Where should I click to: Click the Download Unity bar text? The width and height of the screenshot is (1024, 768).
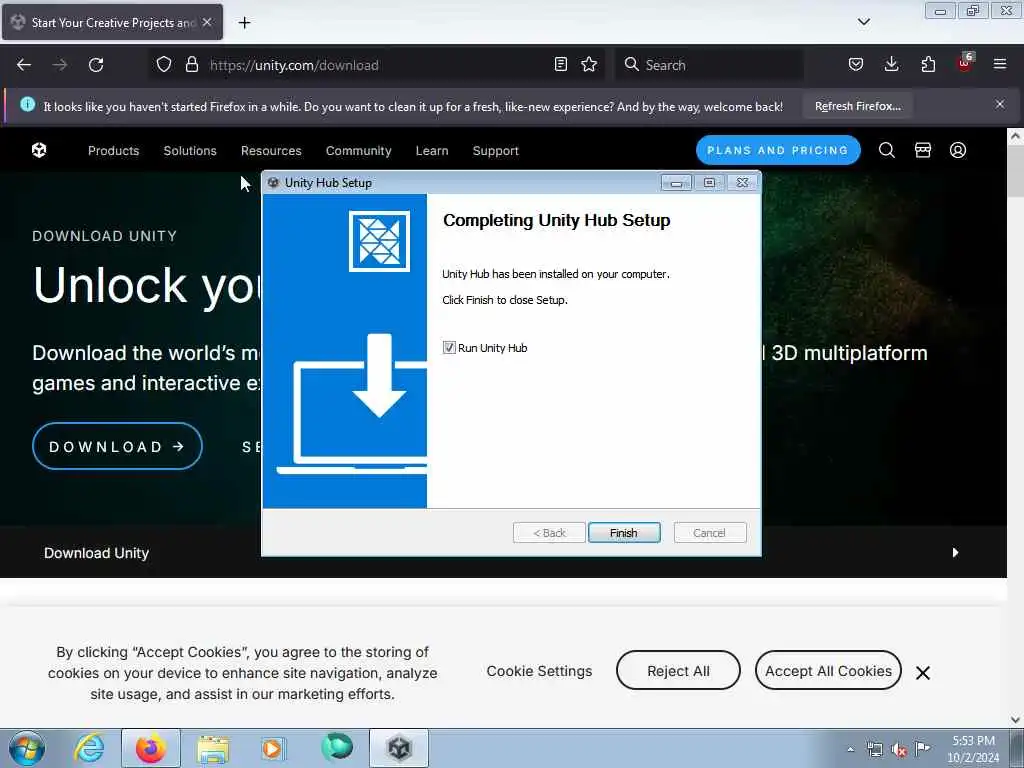pos(97,553)
